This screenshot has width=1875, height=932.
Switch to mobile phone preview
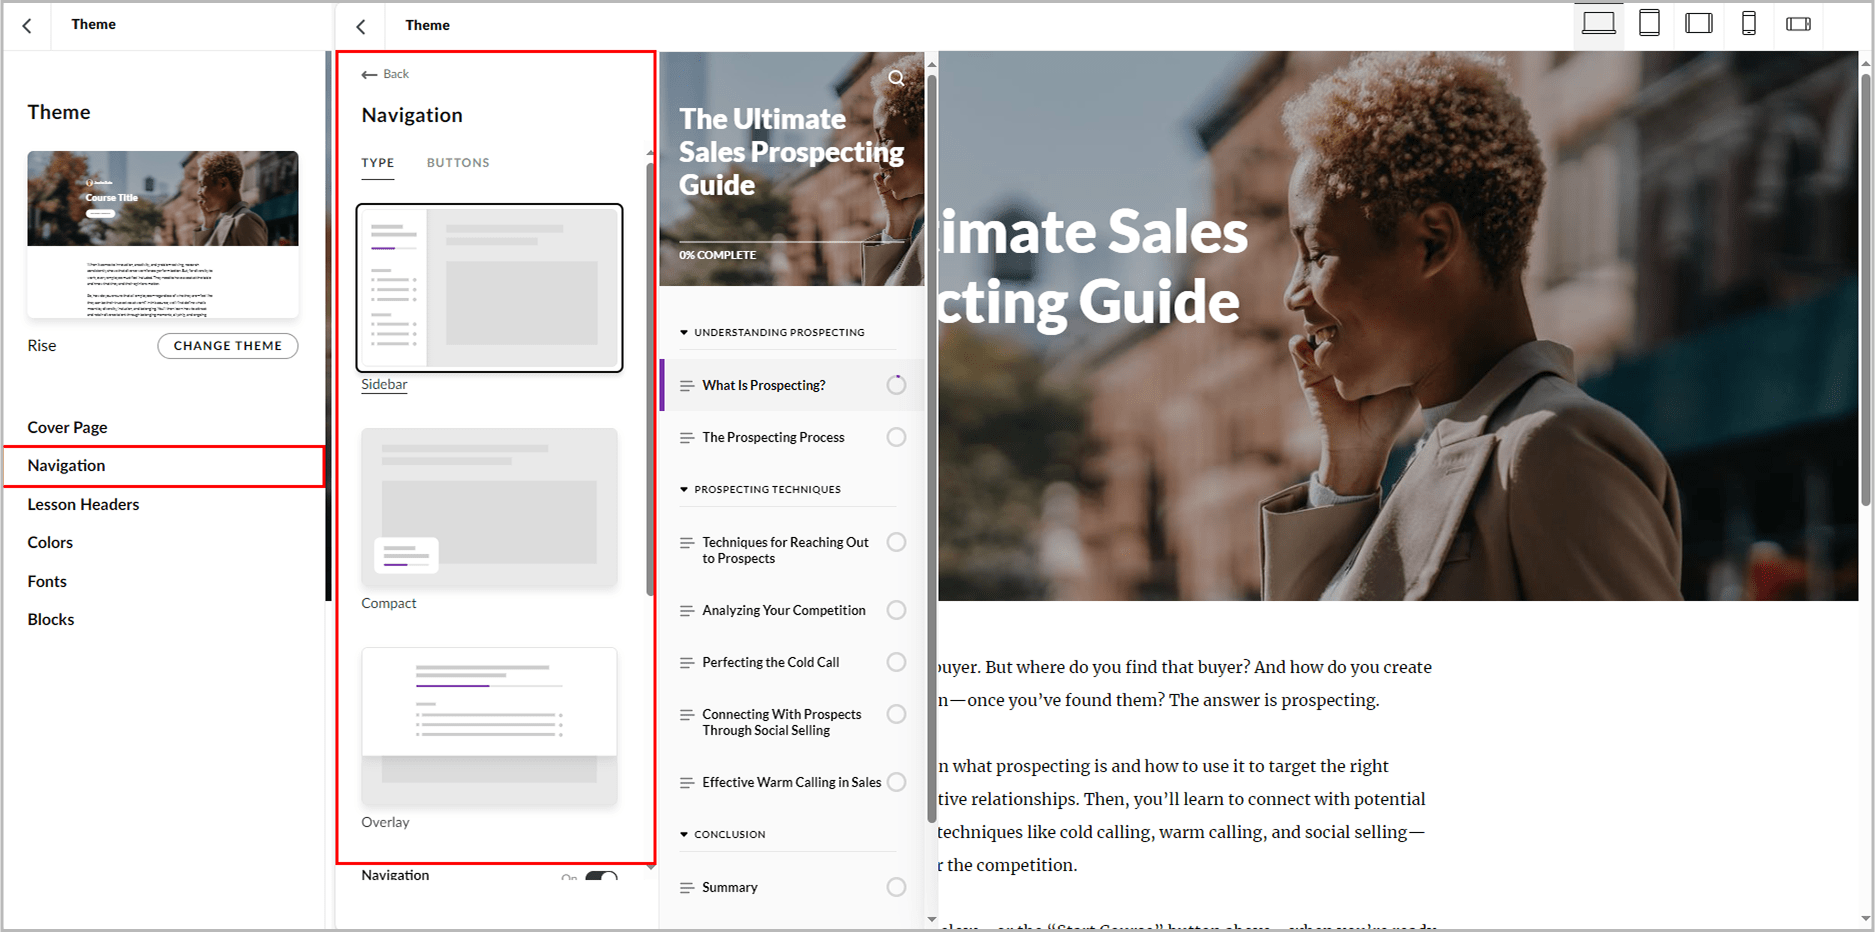click(x=1748, y=22)
